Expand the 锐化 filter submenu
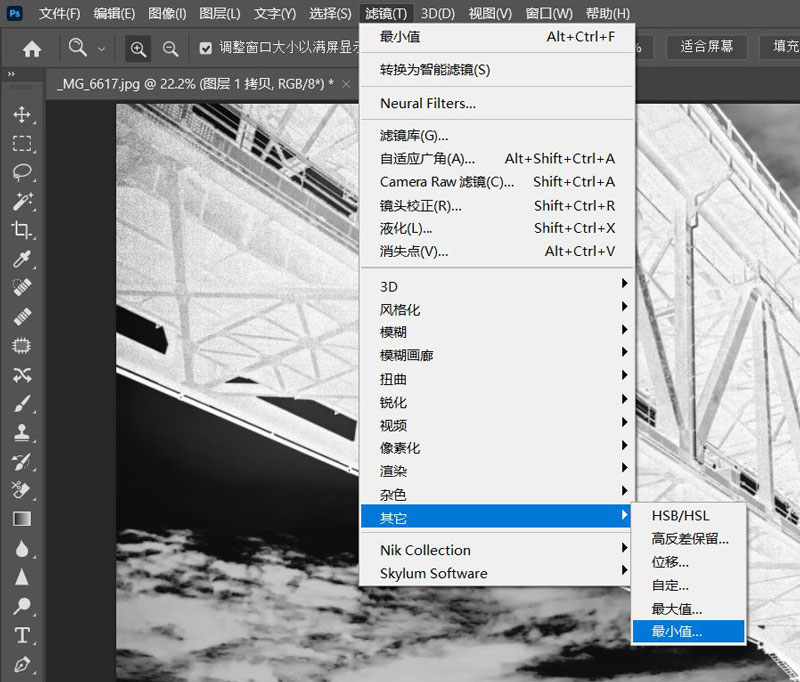800x682 pixels. (497, 402)
